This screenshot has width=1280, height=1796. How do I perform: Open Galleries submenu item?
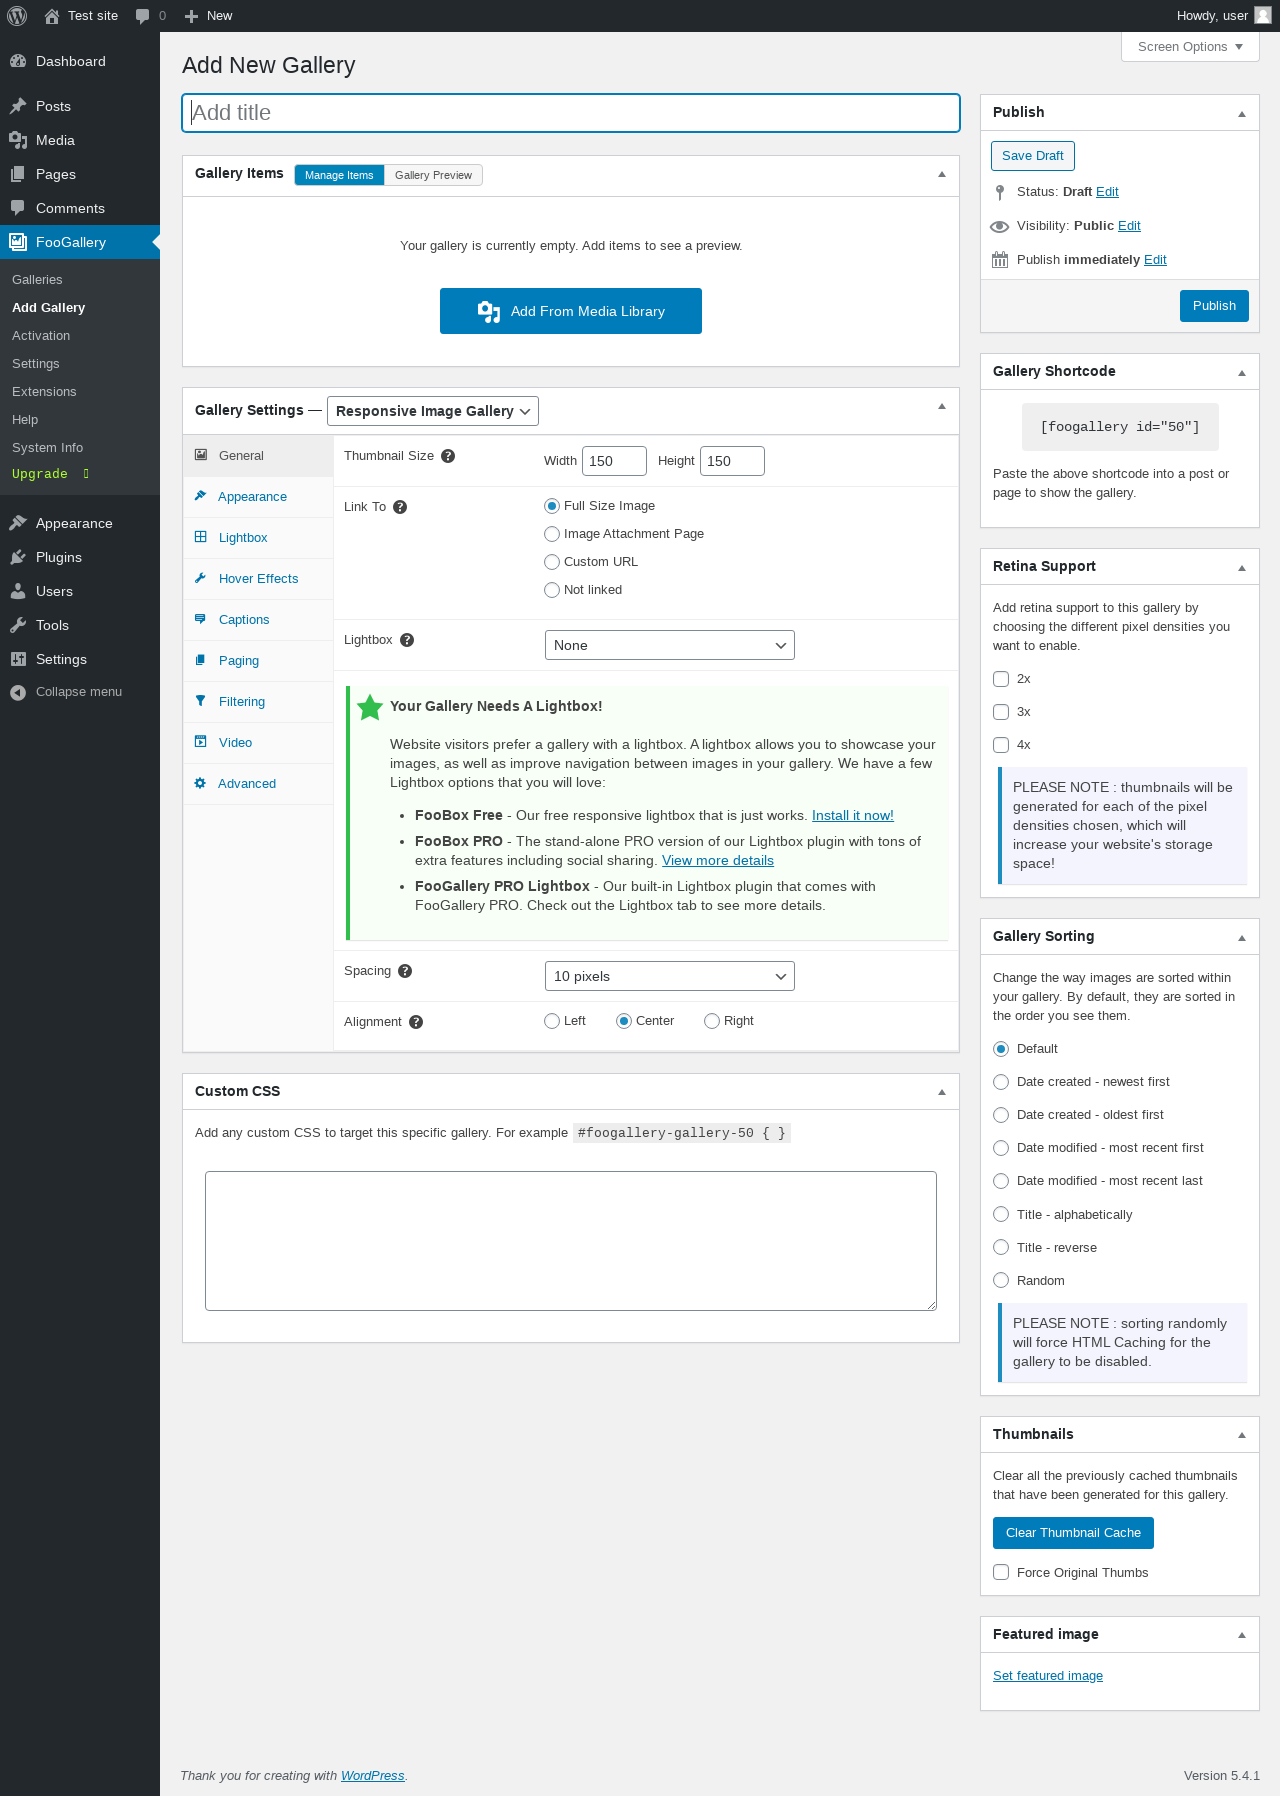[x=37, y=280]
